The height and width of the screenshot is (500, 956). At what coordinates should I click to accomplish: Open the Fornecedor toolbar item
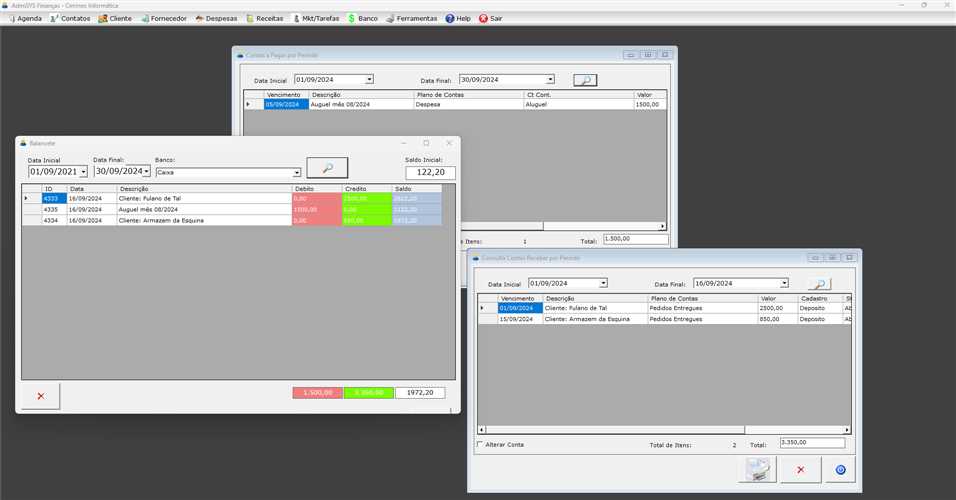(156, 18)
